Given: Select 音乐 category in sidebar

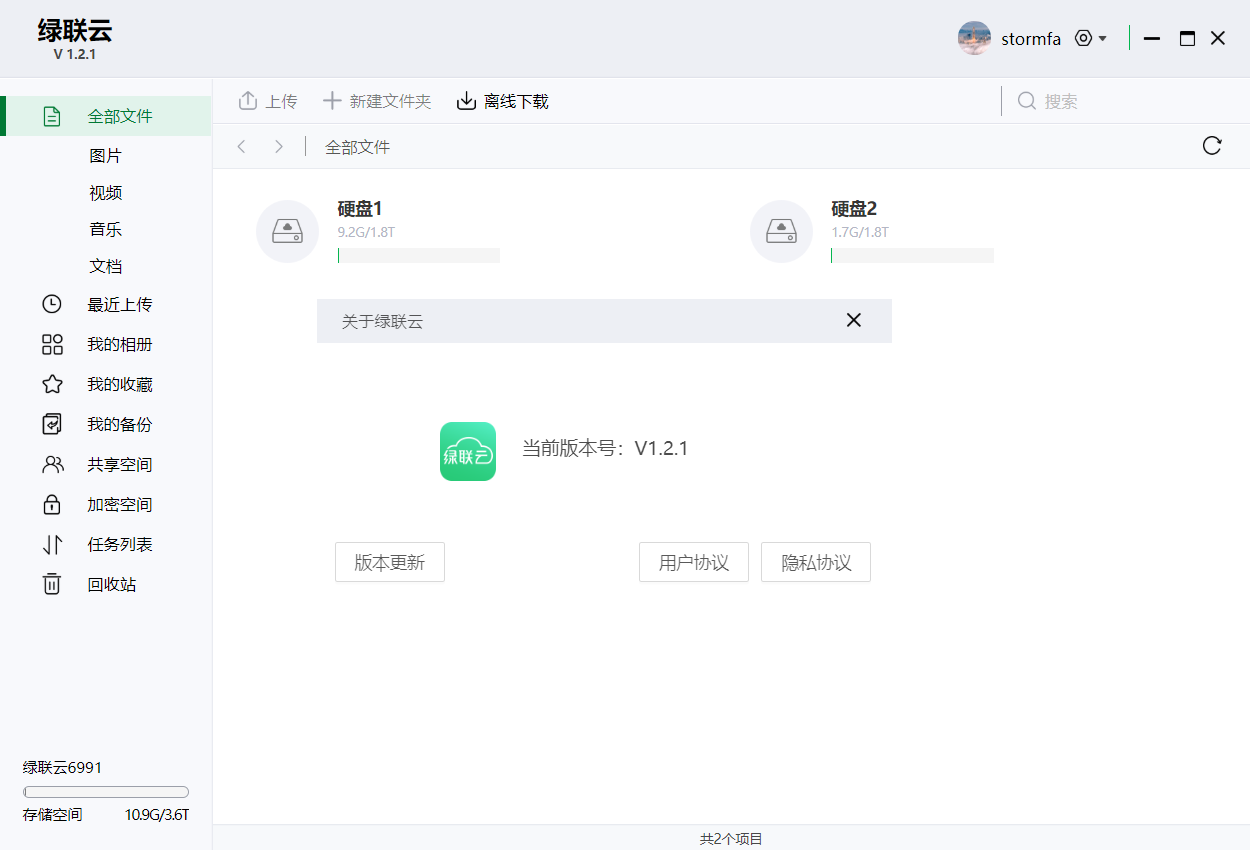Looking at the screenshot, I should tap(105, 229).
